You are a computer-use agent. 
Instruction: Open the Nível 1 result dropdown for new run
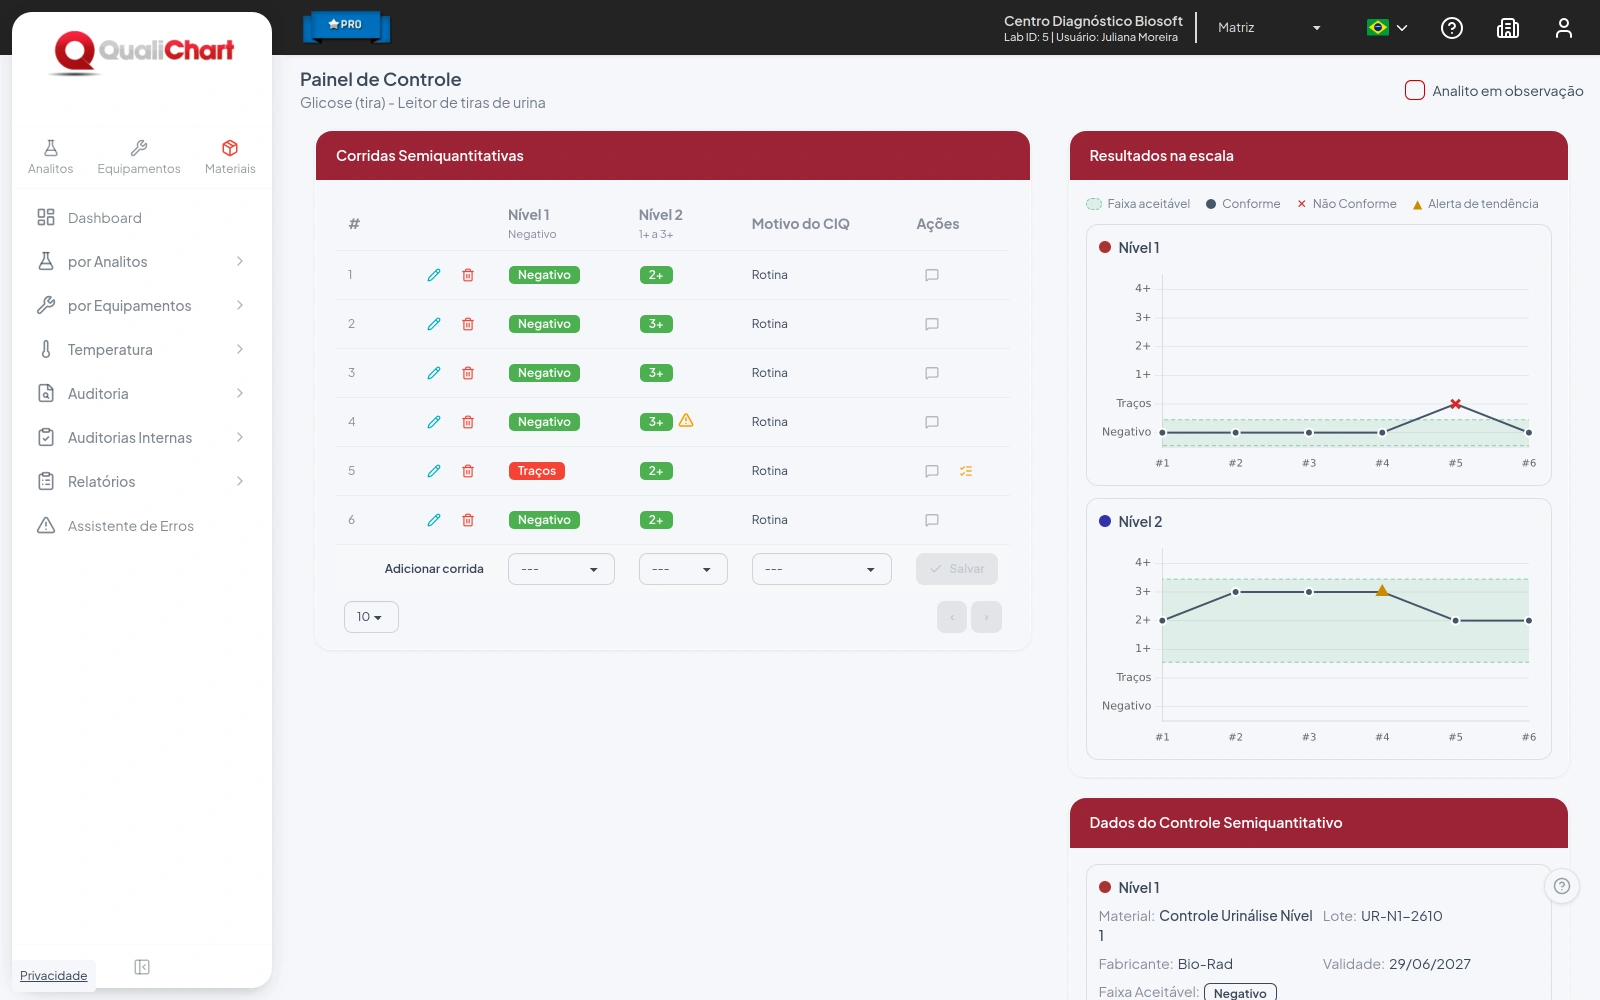pos(561,569)
